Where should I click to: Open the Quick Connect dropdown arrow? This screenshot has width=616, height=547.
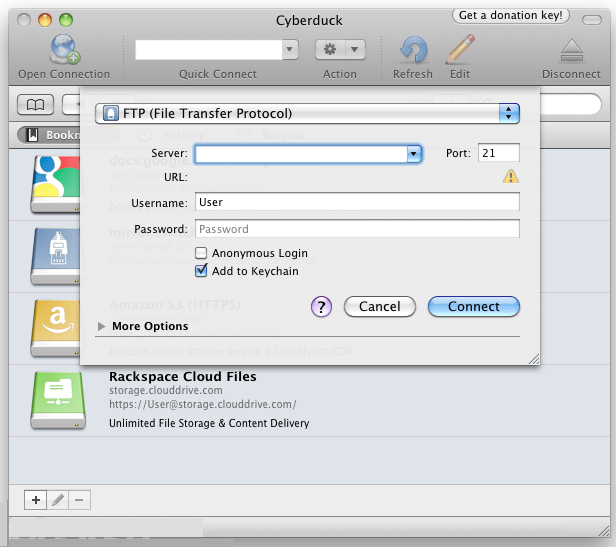(x=290, y=50)
